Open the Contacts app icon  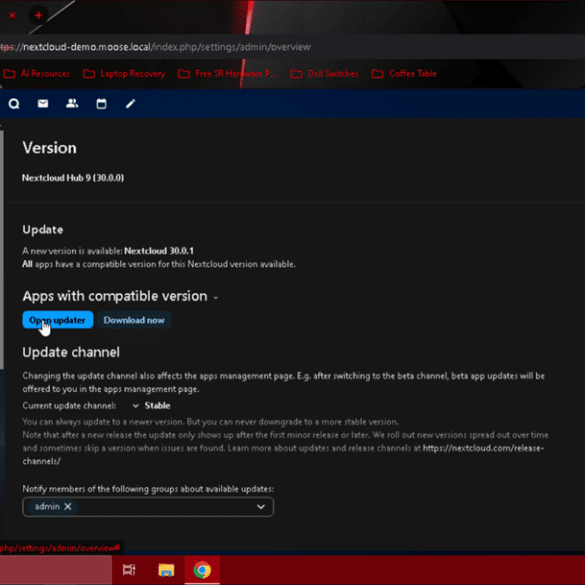[x=72, y=103]
